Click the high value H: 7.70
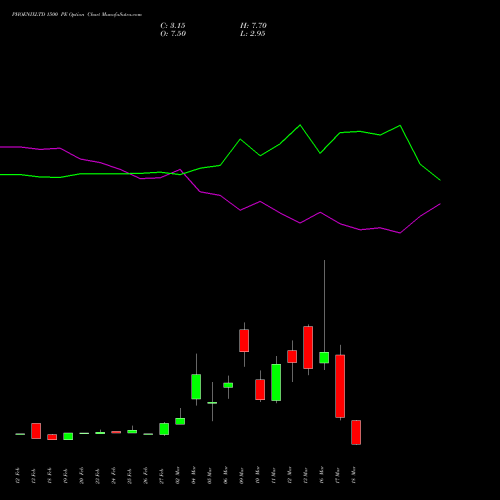This screenshot has width=500, height=500. pyautogui.click(x=253, y=26)
